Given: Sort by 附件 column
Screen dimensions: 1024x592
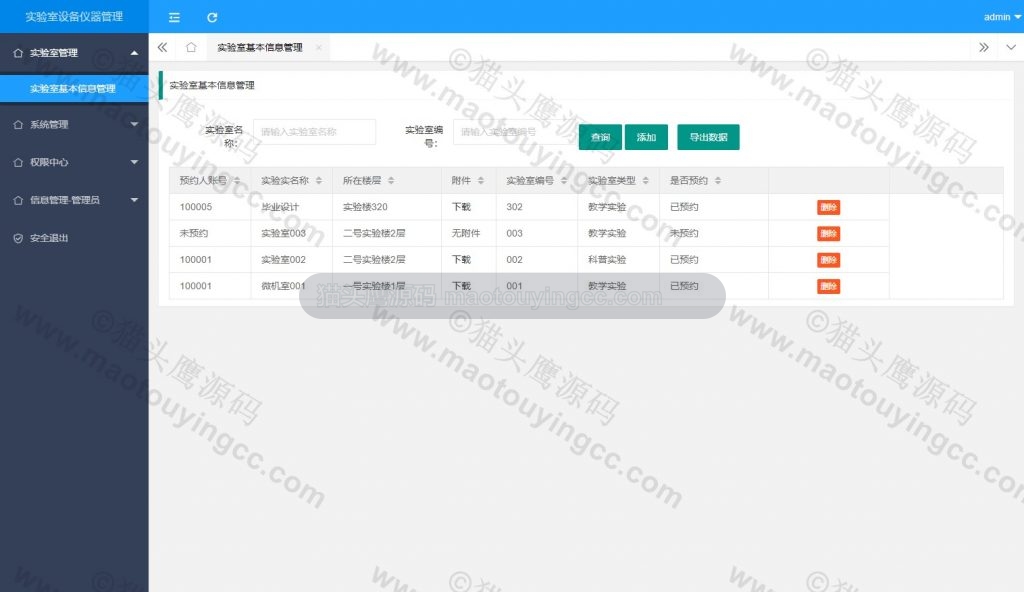Looking at the screenshot, I should click(481, 180).
